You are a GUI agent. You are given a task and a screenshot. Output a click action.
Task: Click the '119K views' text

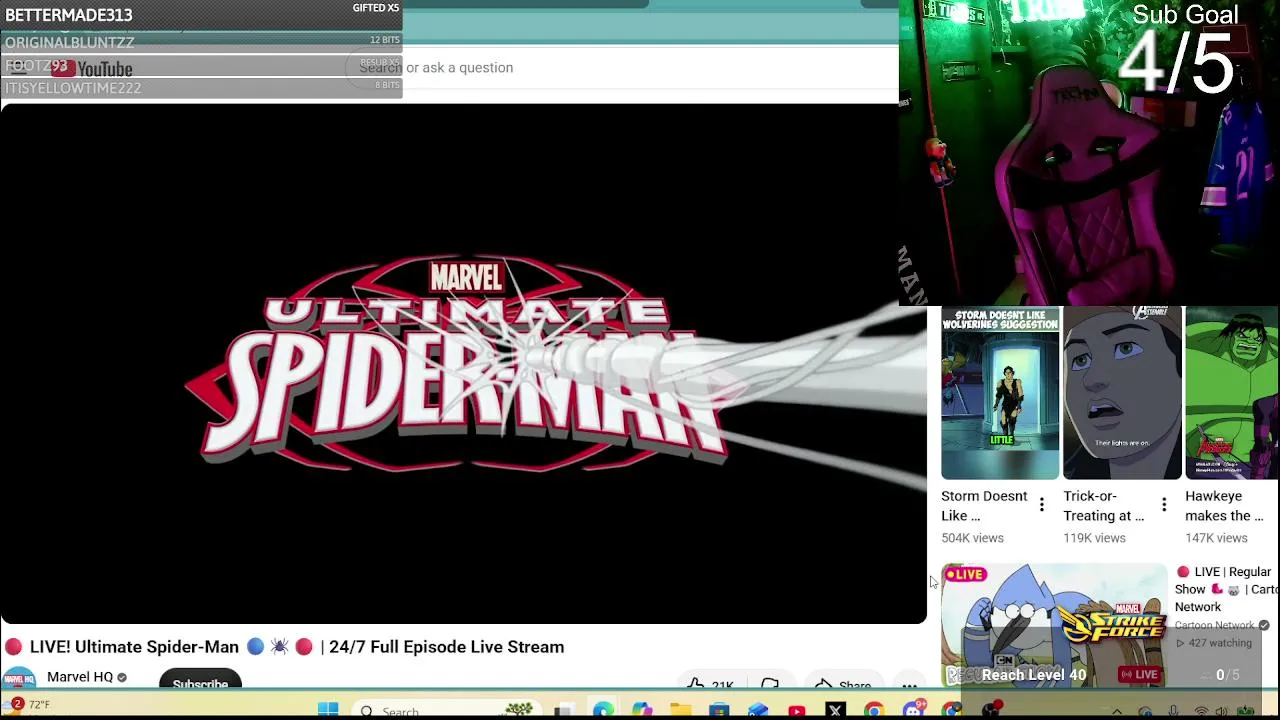pyautogui.click(x=1094, y=538)
